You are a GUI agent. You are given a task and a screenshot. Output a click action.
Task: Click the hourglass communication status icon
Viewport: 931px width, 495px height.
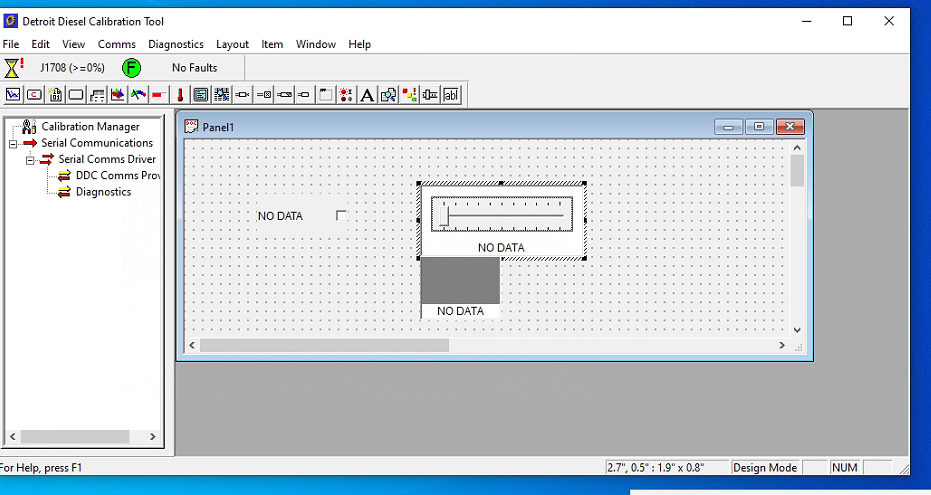[12, 68]
